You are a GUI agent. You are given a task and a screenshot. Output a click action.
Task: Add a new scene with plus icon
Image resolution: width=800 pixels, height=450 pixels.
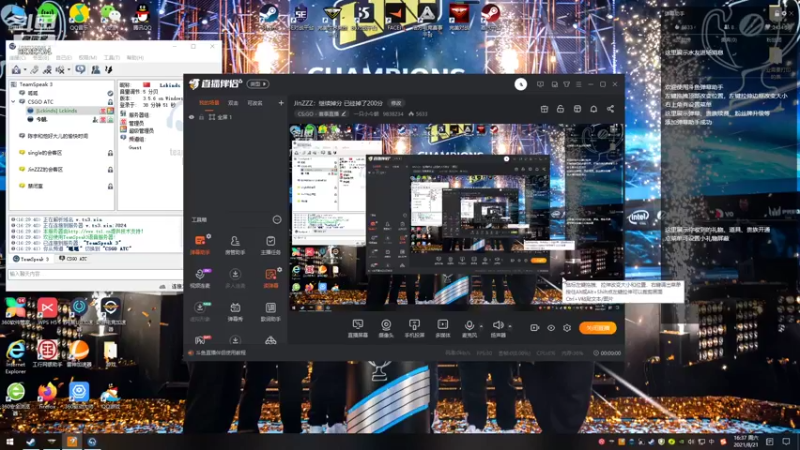click(x=281, y=103)
